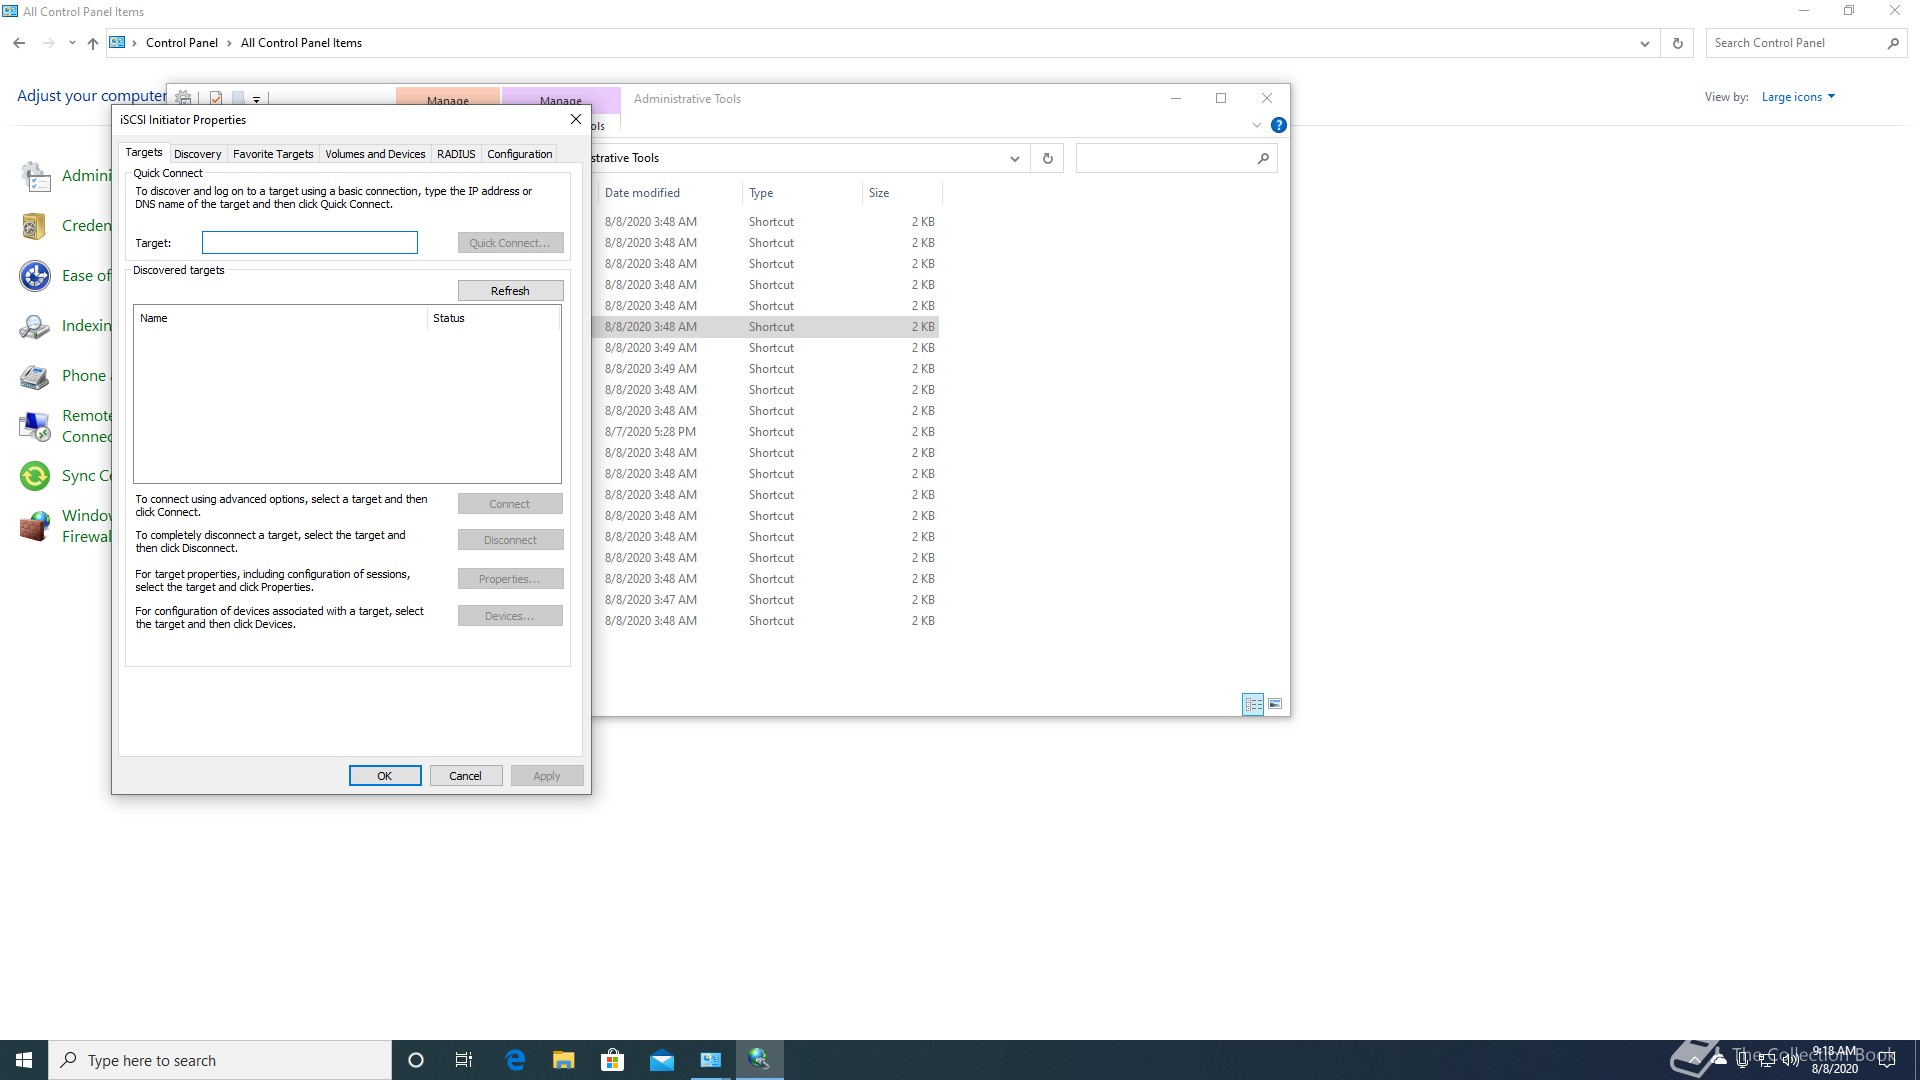Open Microsoft Store from taskbar
The image size is (1920, 1080).
(x=612, y=1060)
